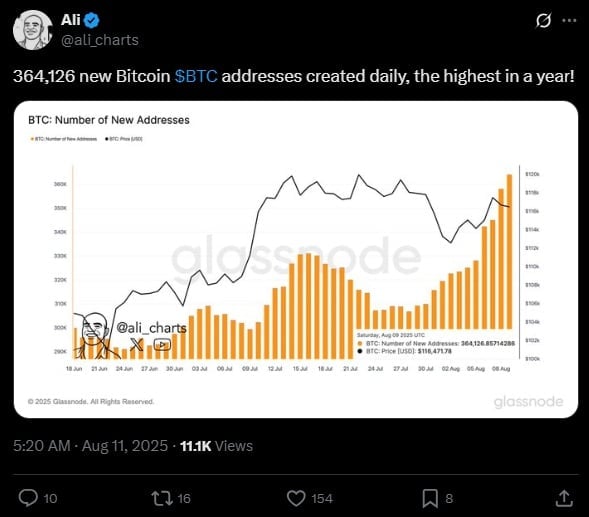The width and height of the screenshot is (589, 517).
Task: View the 11.1K Views analytics
Action: 216,446
